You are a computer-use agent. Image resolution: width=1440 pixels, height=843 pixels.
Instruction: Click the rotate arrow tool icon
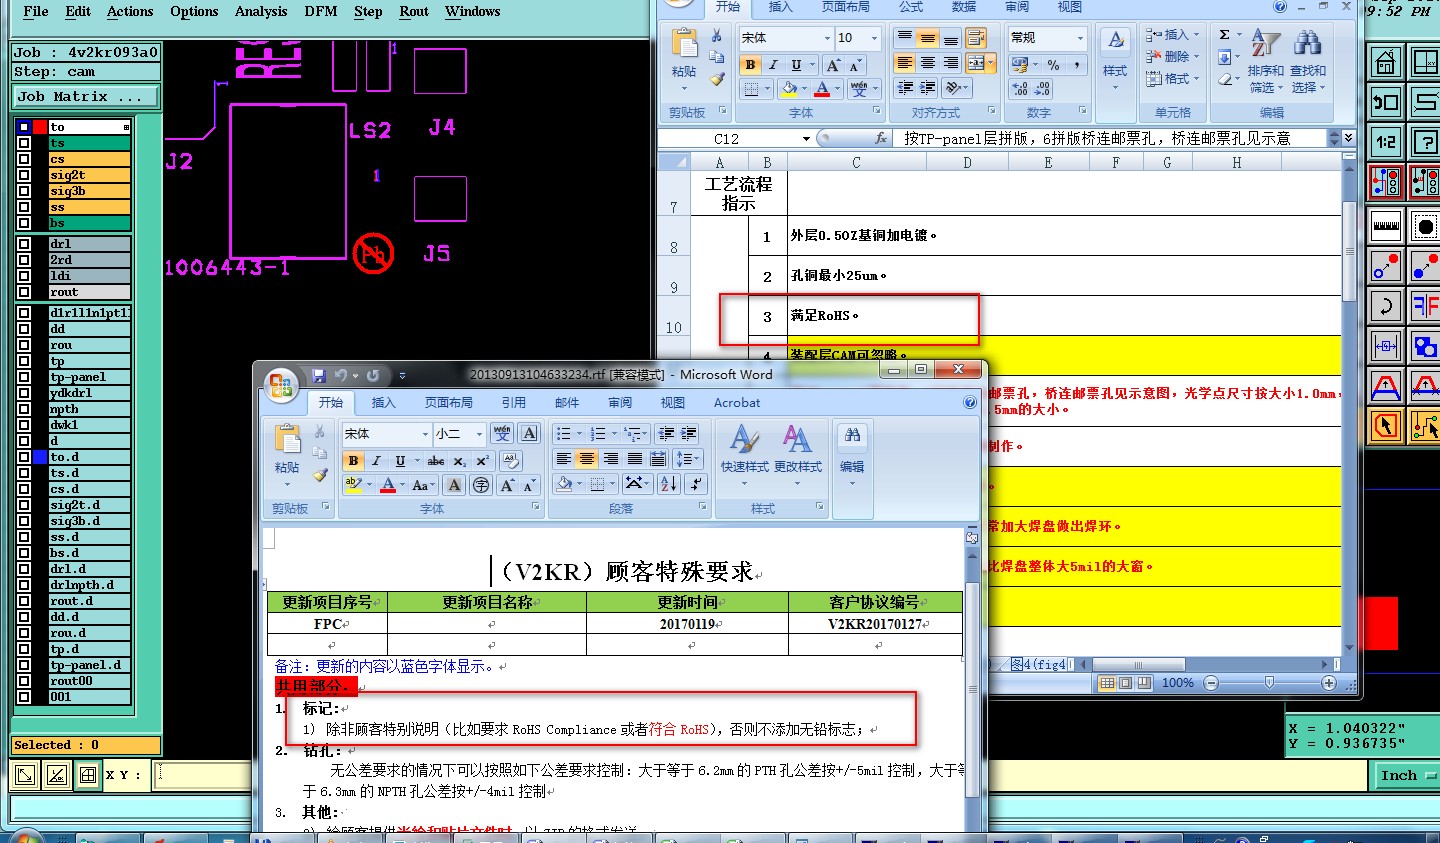(x=1386, y=305)
